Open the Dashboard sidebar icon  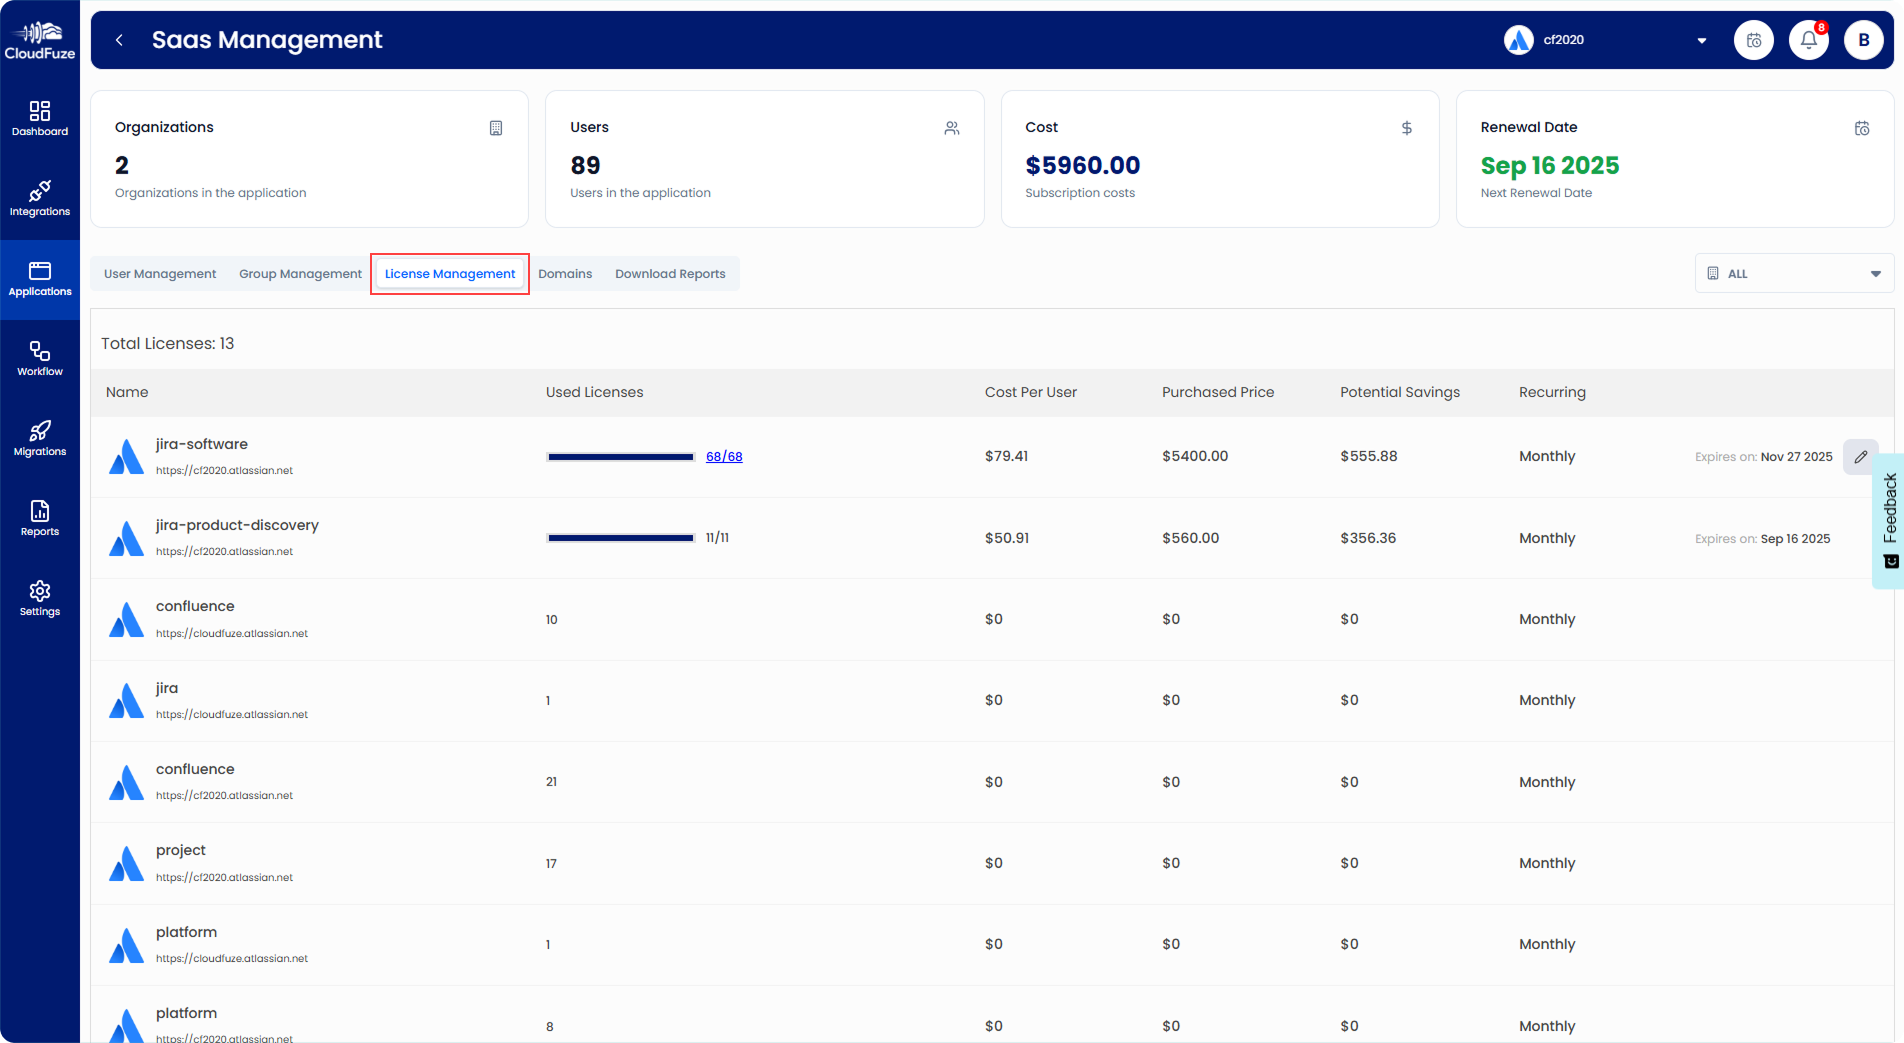(40, 118)
